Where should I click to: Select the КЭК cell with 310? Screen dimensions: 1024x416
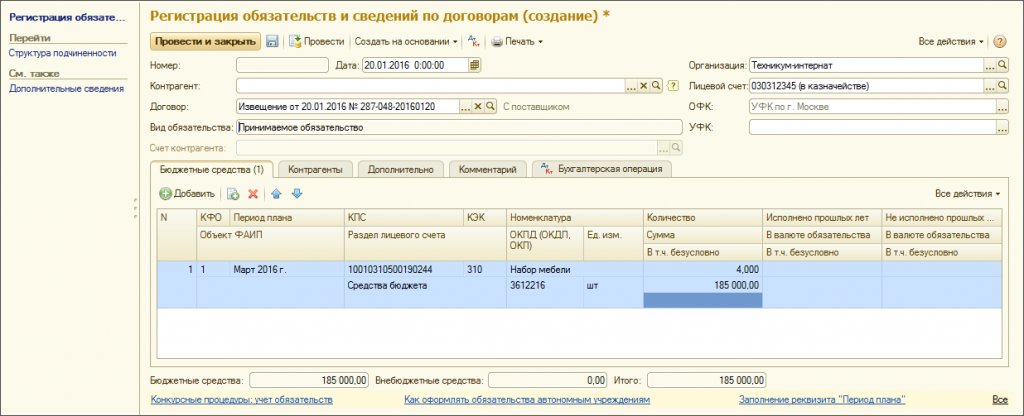click(x=485, y=269)
